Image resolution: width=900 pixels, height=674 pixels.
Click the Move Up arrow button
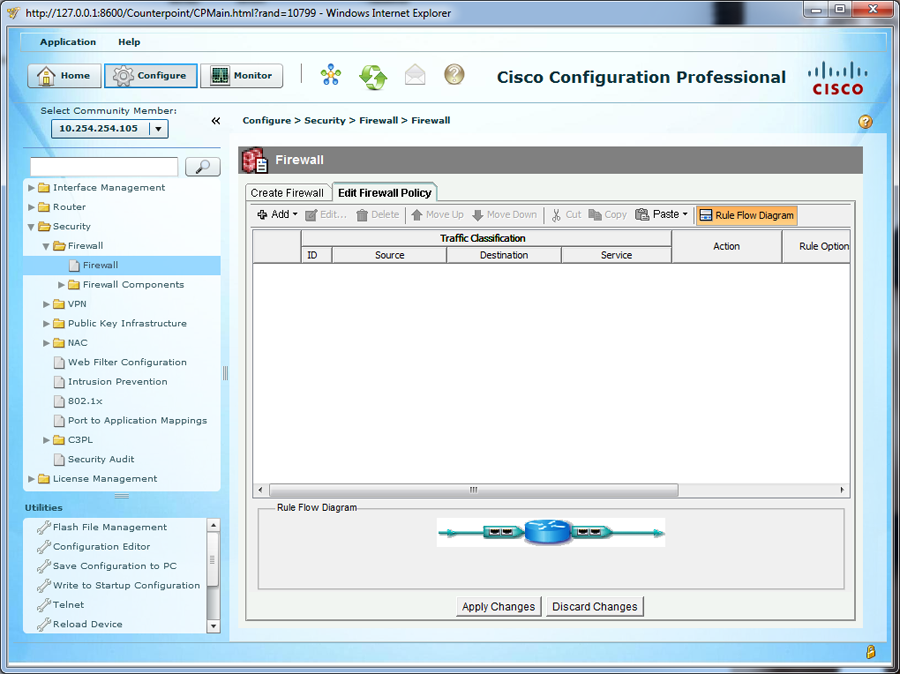tap(437, 215)
